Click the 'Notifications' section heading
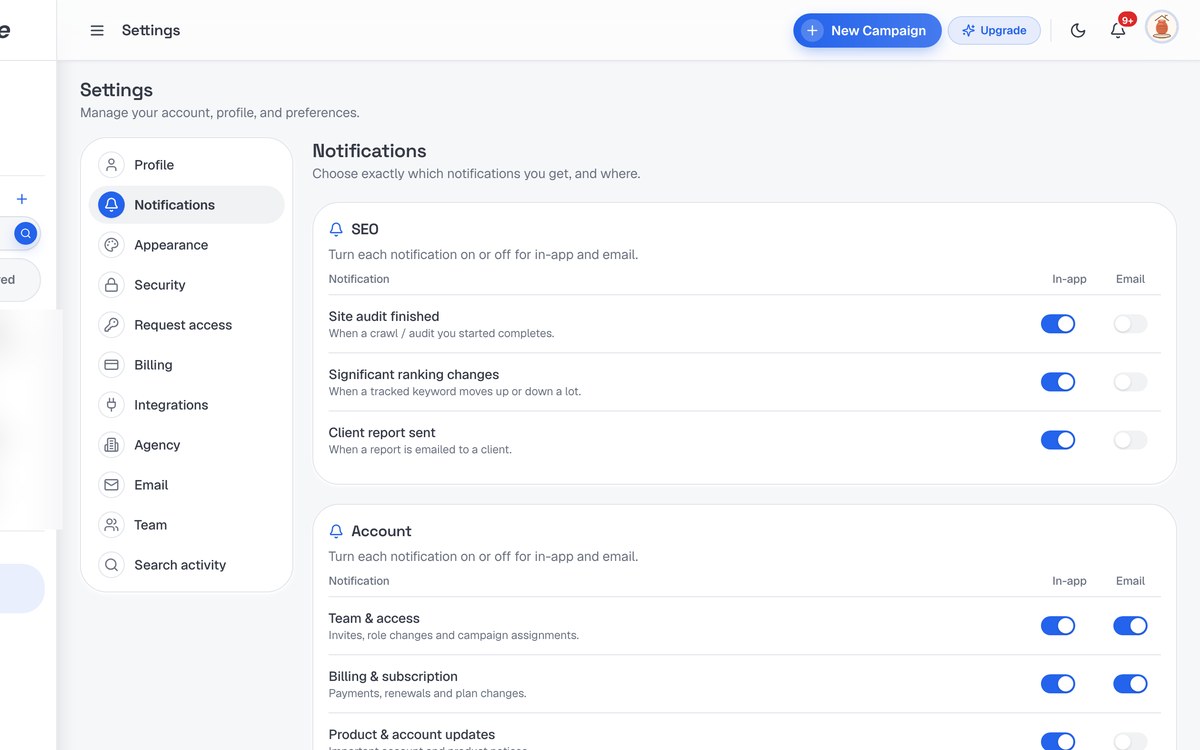 (369, 151)
